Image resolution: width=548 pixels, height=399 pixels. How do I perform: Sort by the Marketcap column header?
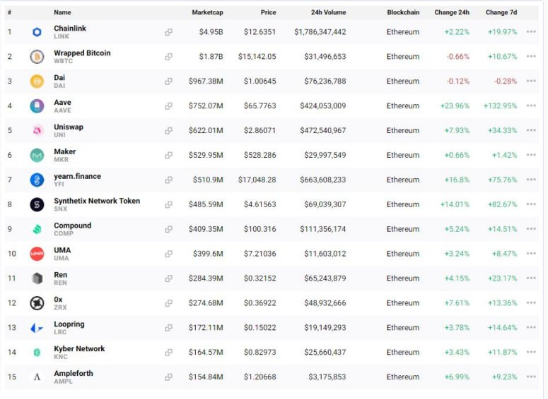pos(207,12)
